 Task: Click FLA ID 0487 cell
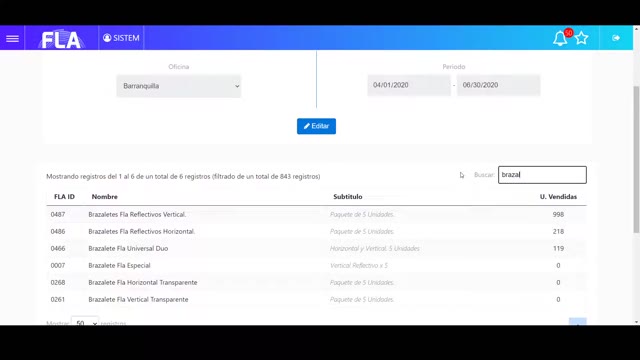coord(58,214)
